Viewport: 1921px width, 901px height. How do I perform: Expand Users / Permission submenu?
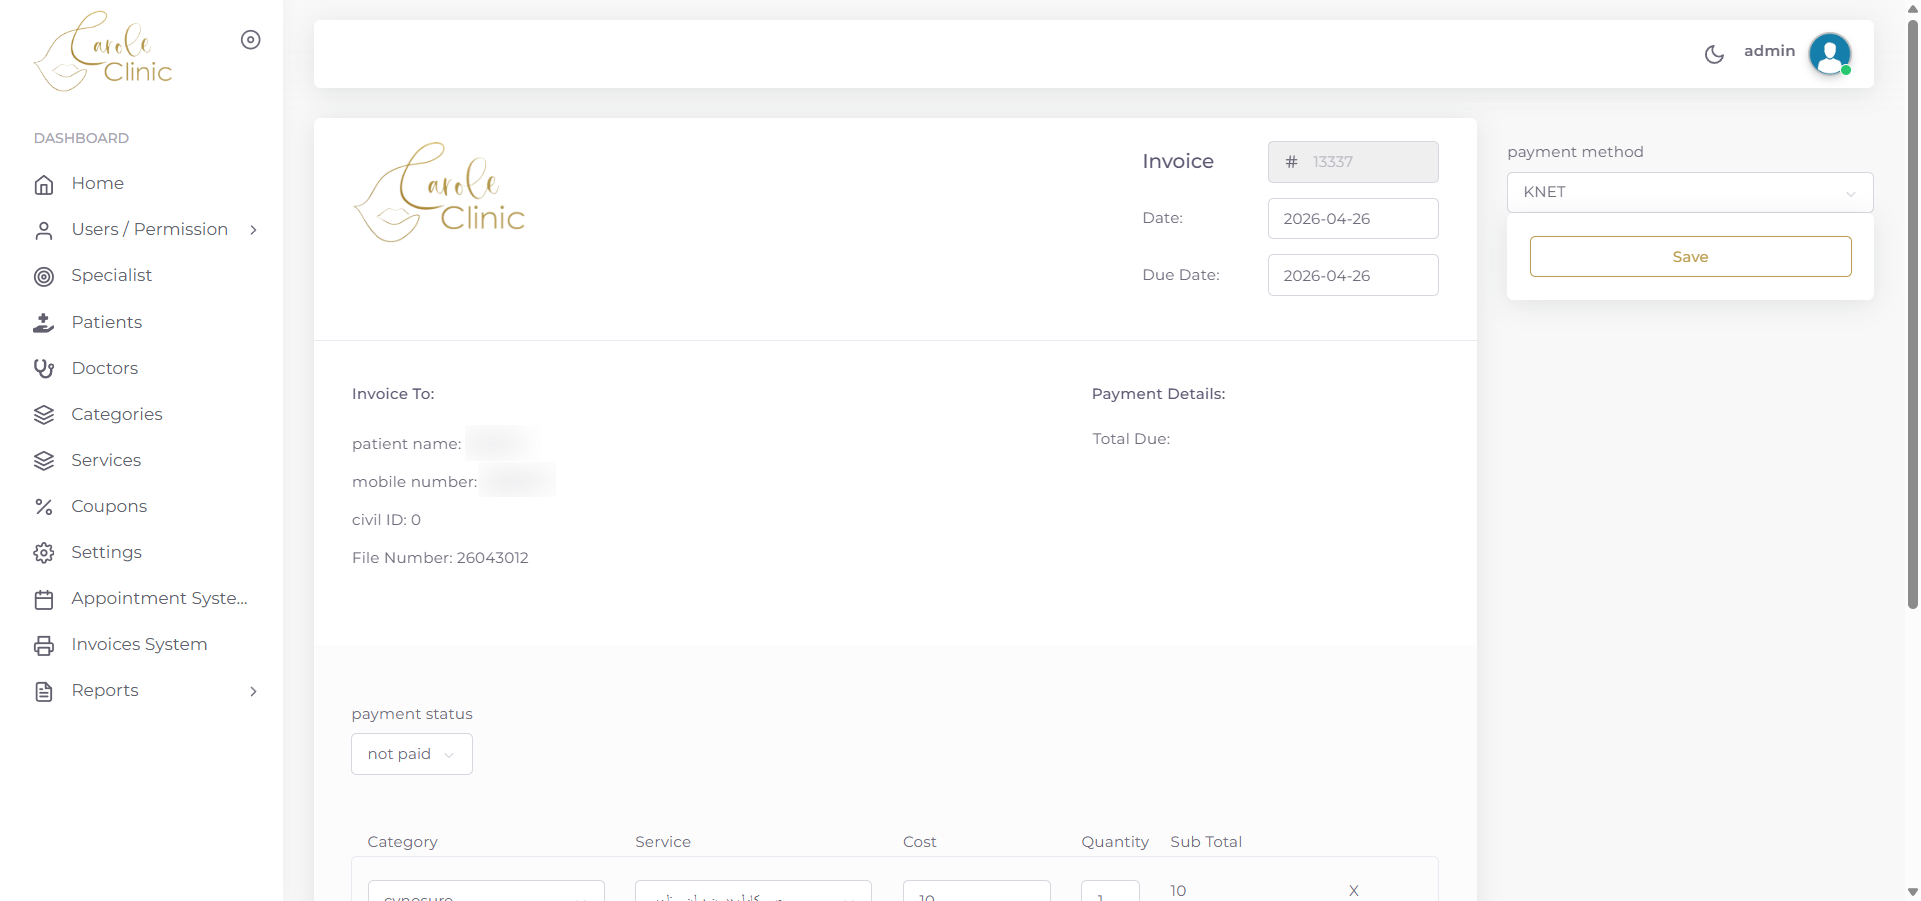pos(253,230)
